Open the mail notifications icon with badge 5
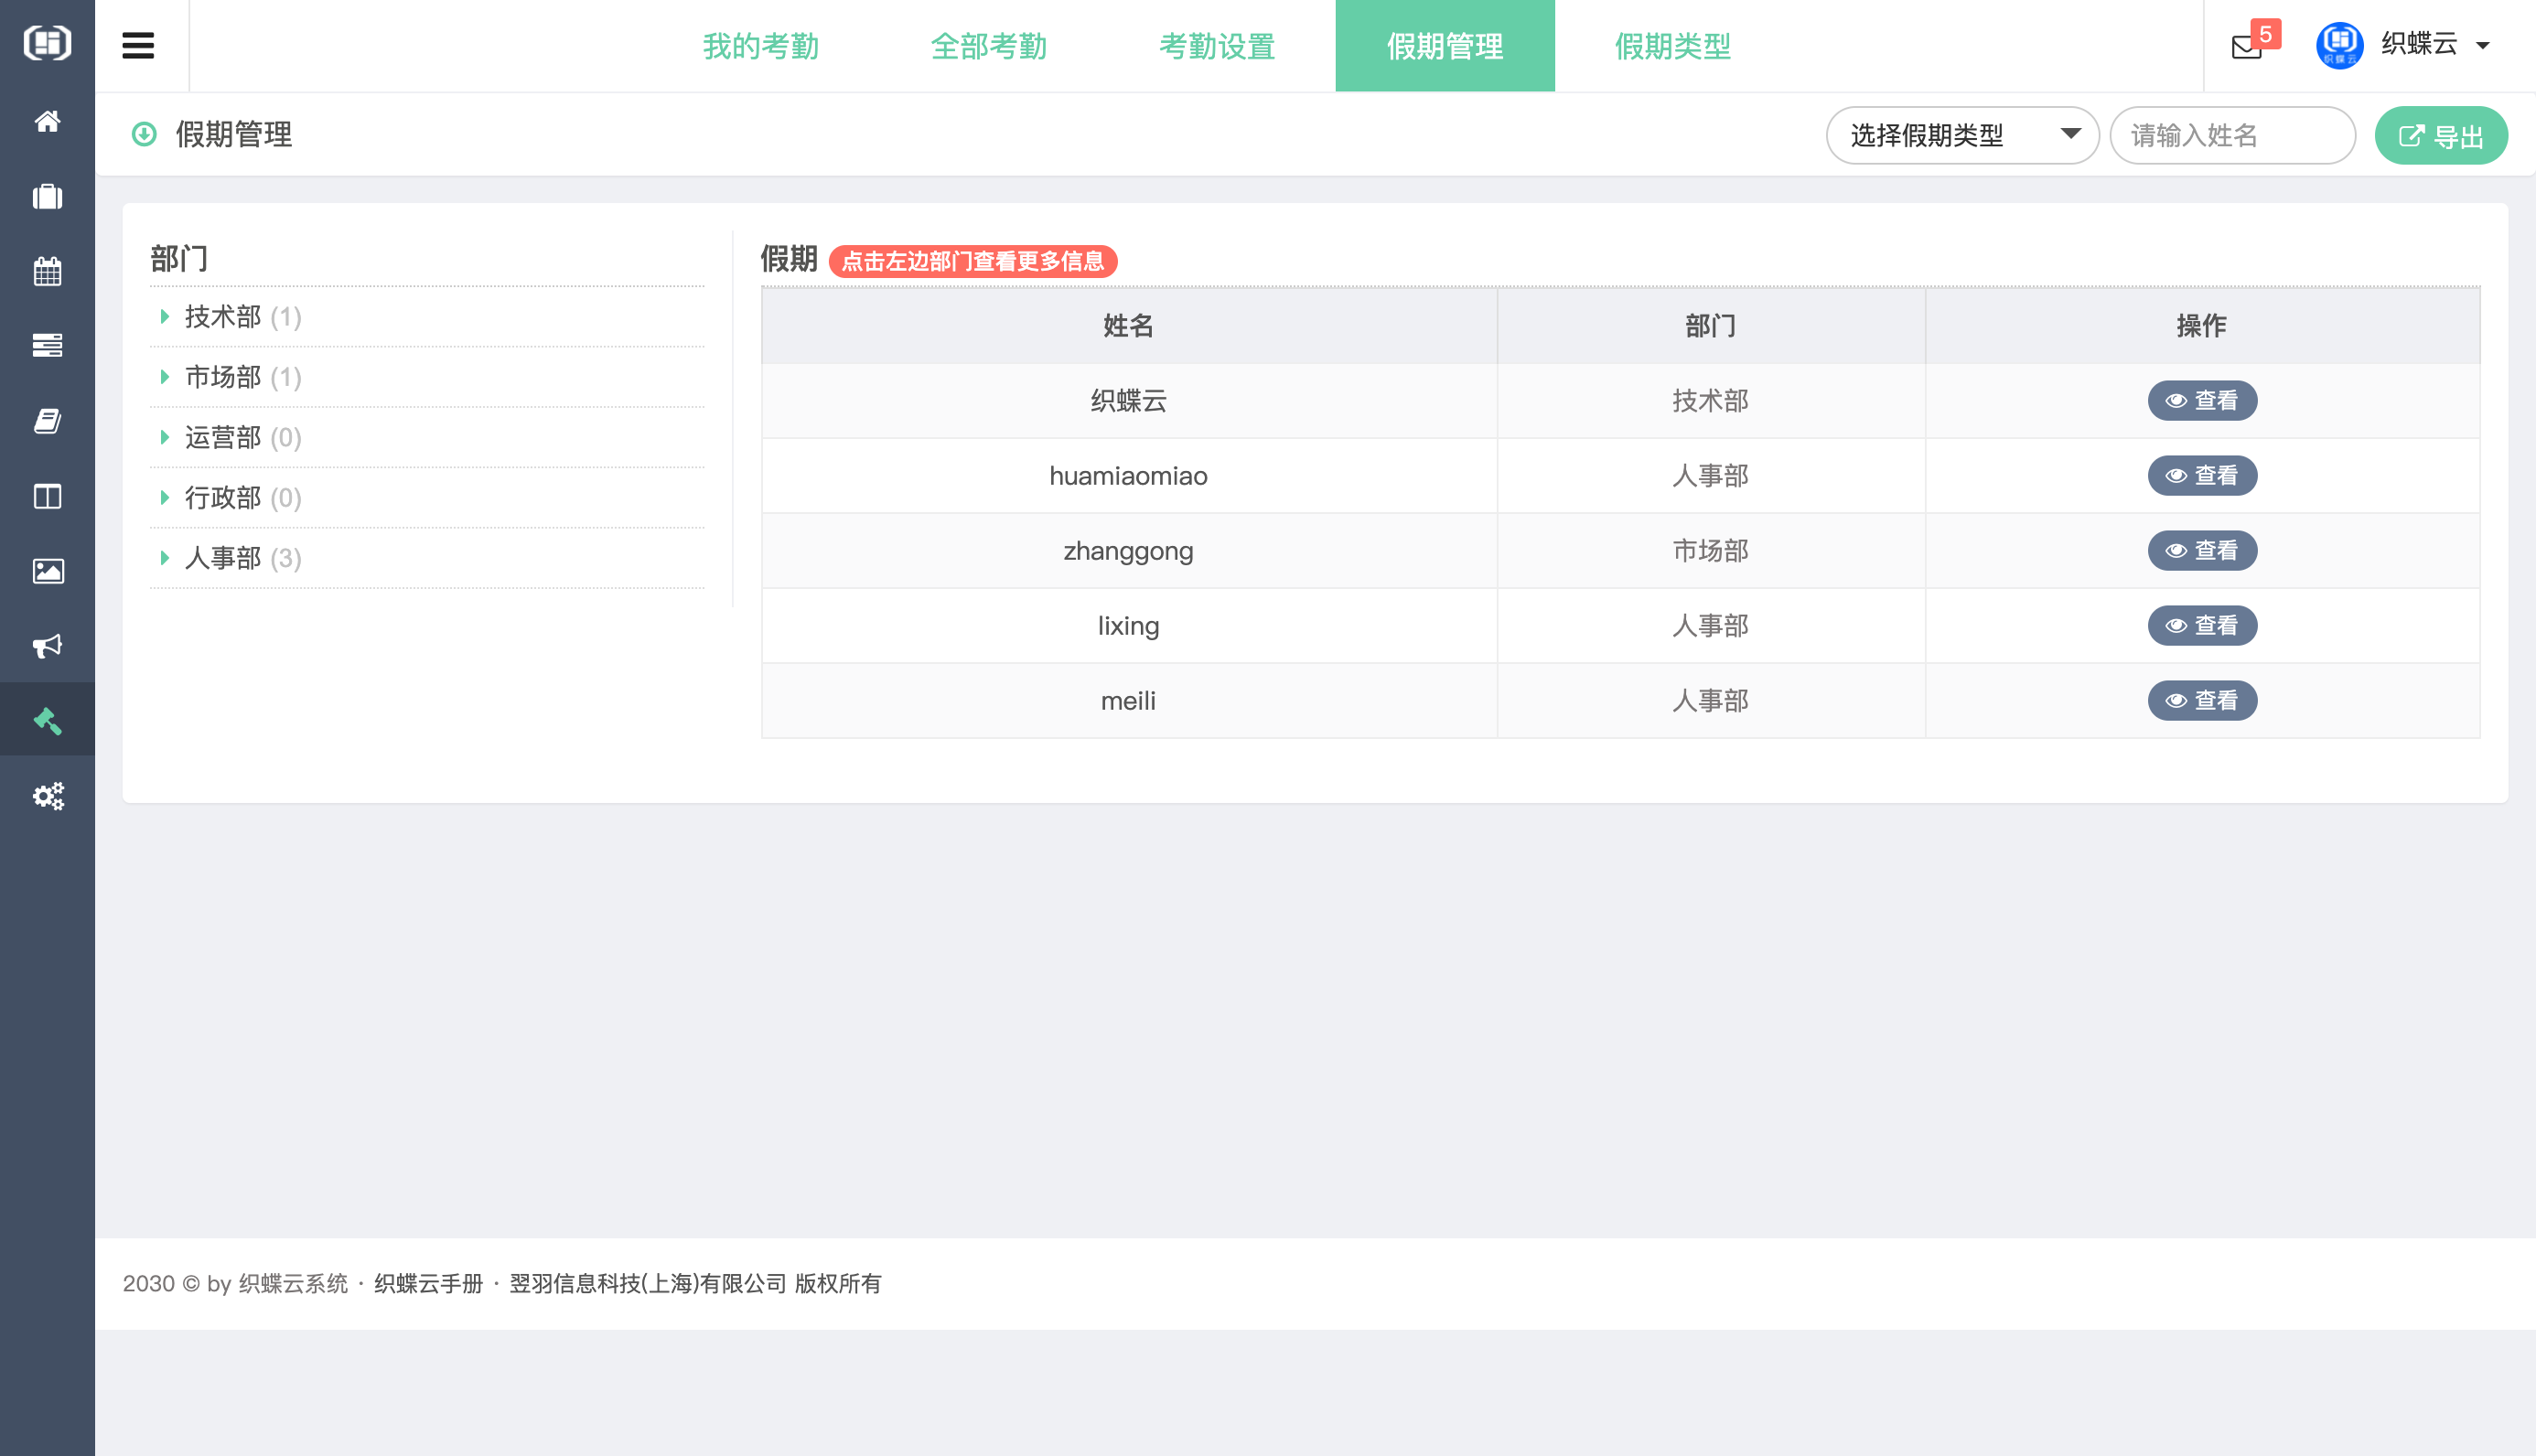The height and width of the screenshot is (1456, 2536). click(x=2246, y=46)
